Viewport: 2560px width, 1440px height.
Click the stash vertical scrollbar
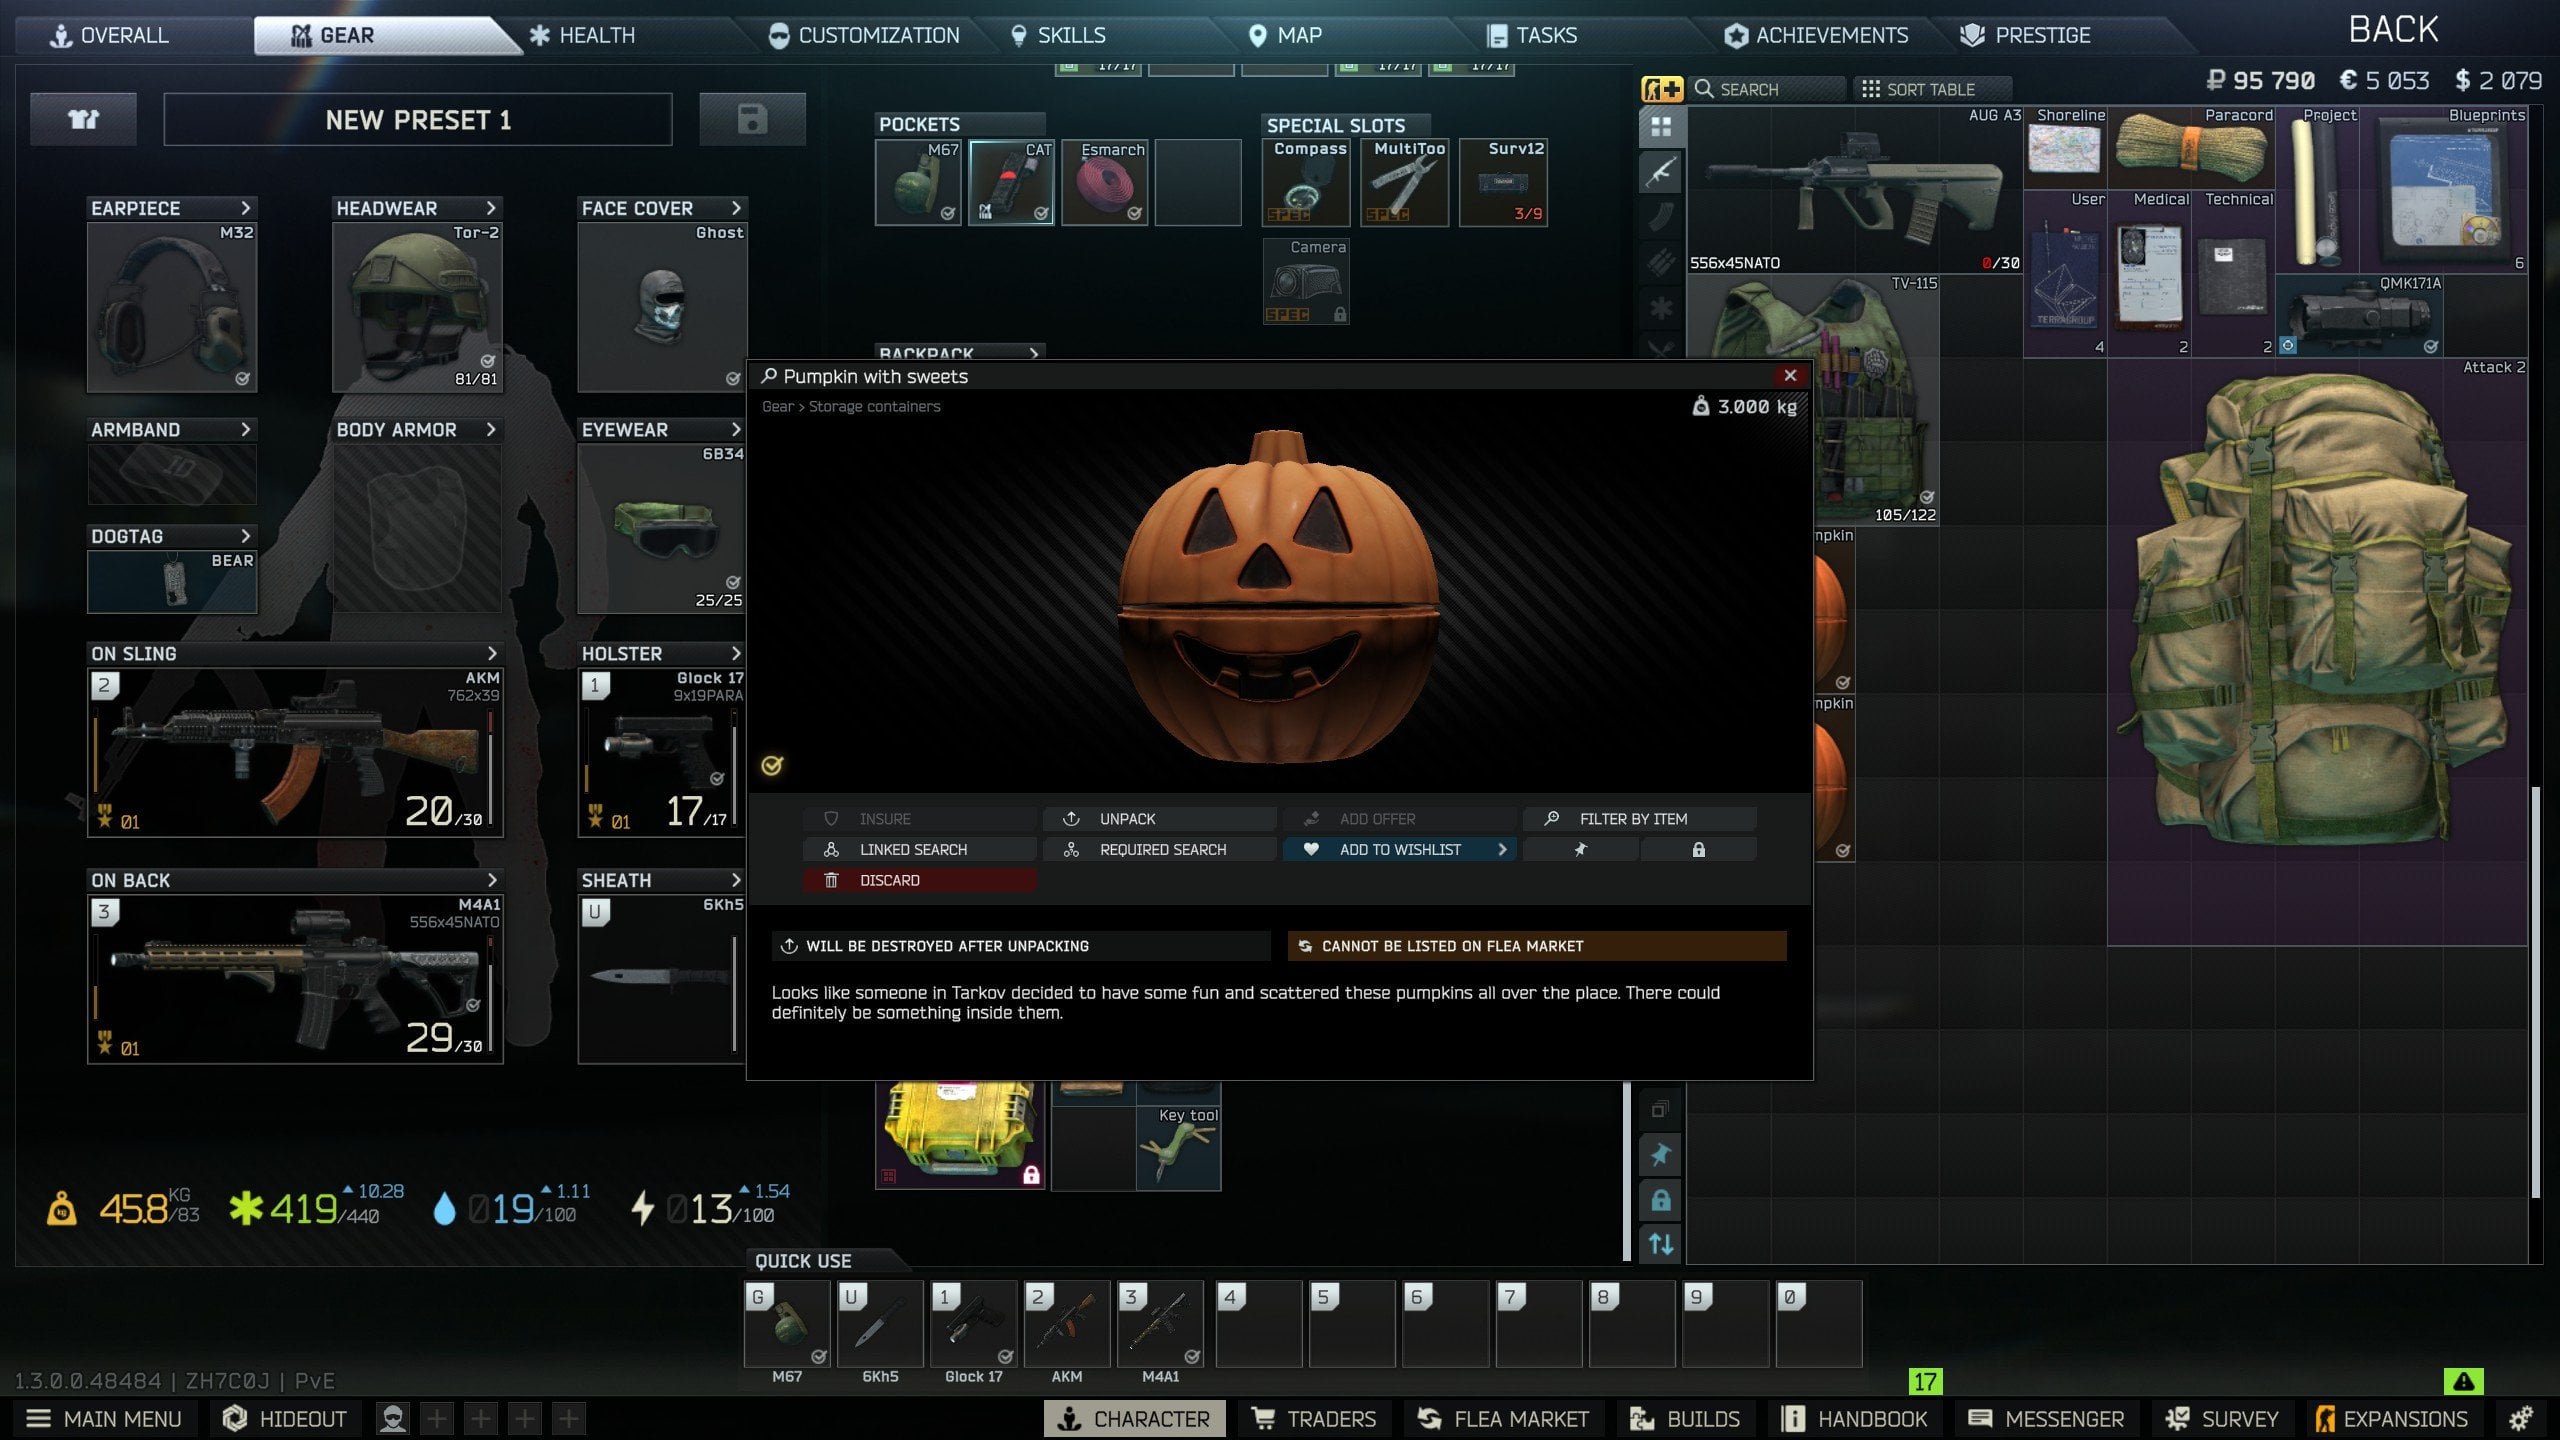(x=2535, y=992)
